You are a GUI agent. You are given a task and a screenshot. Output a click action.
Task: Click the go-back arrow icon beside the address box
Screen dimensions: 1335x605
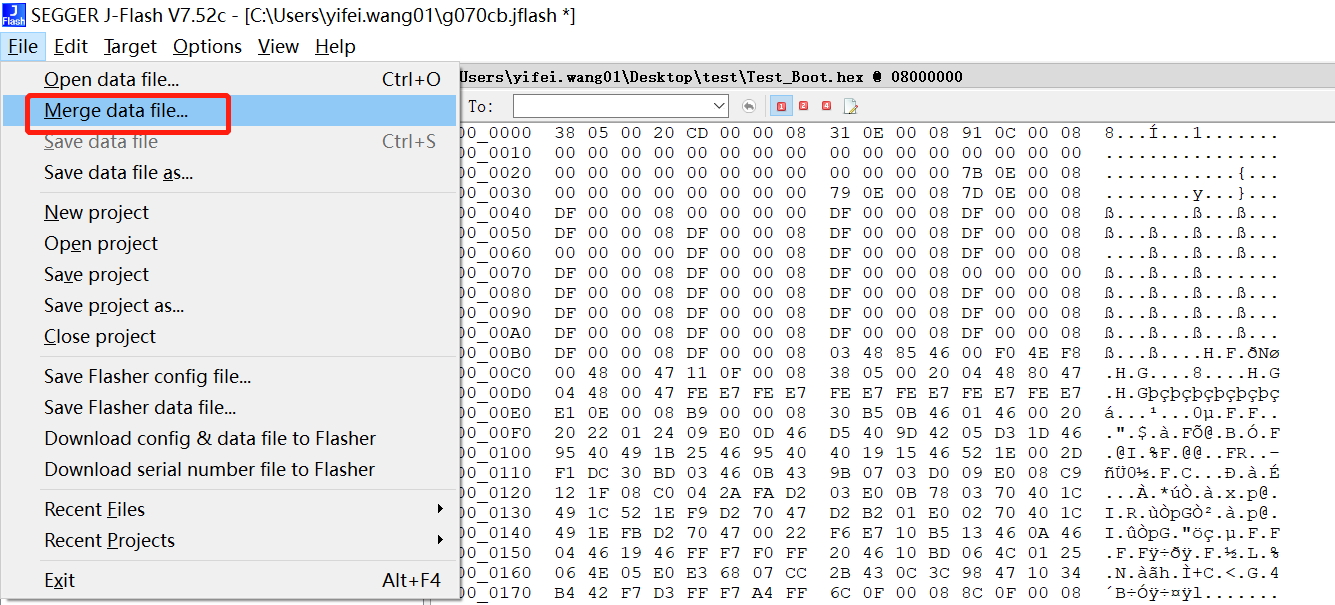click(749, 106)
